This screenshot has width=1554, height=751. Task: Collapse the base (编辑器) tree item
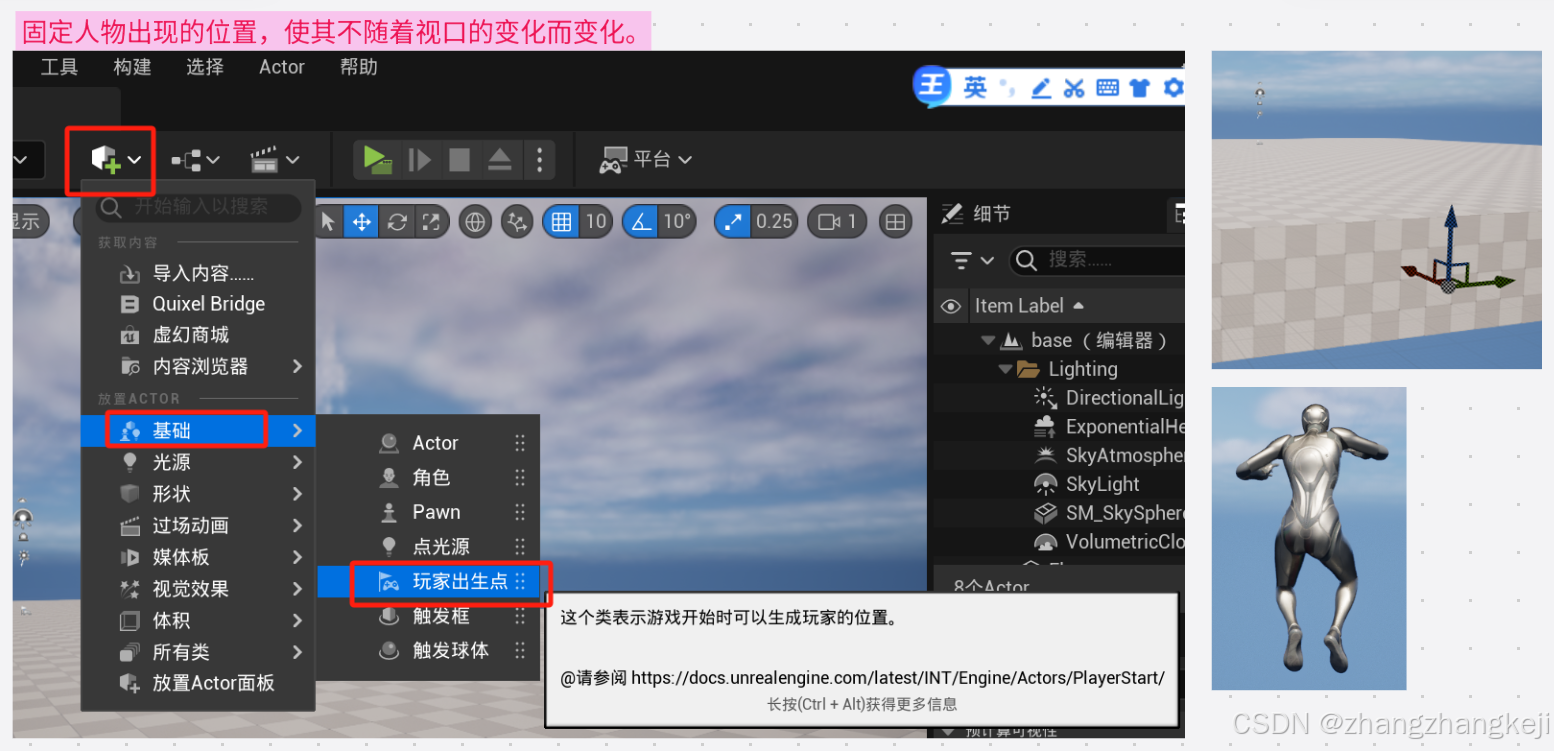(986, 339)
